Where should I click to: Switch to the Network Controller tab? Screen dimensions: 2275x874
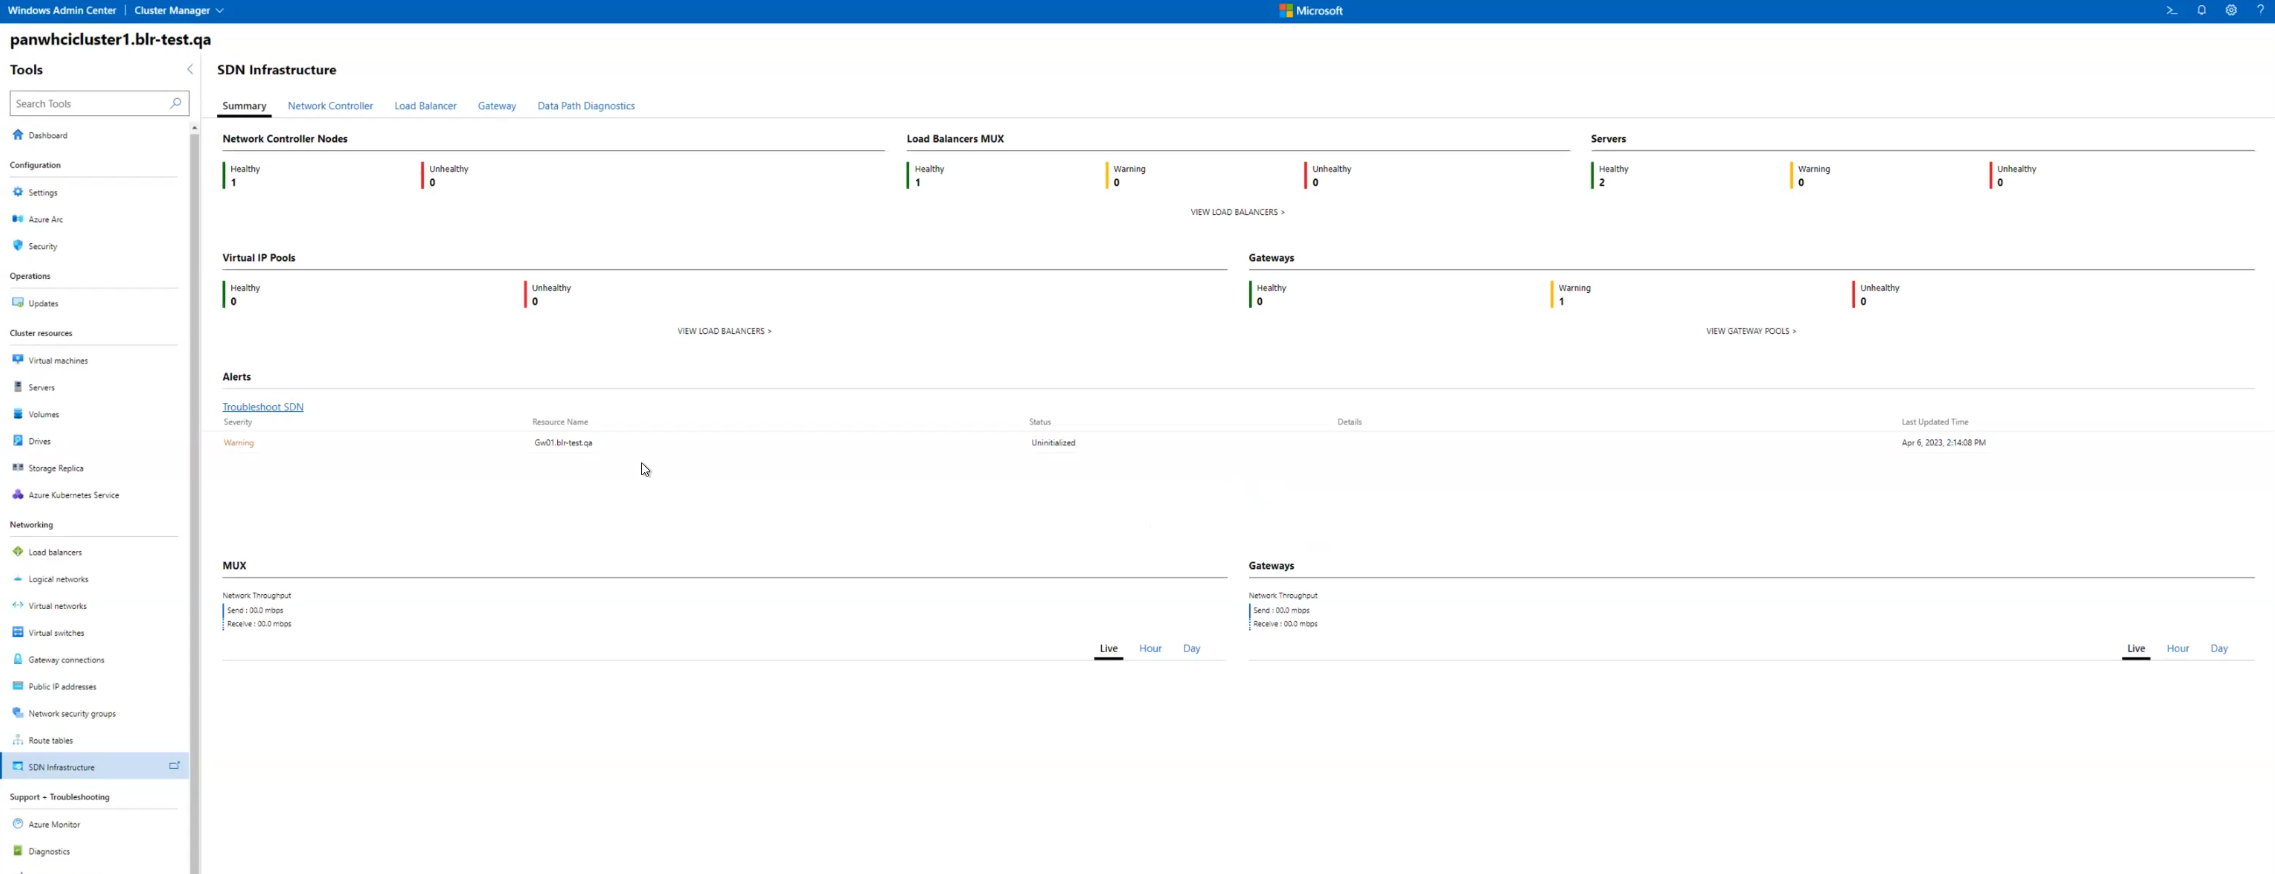(x=330, y=106)
